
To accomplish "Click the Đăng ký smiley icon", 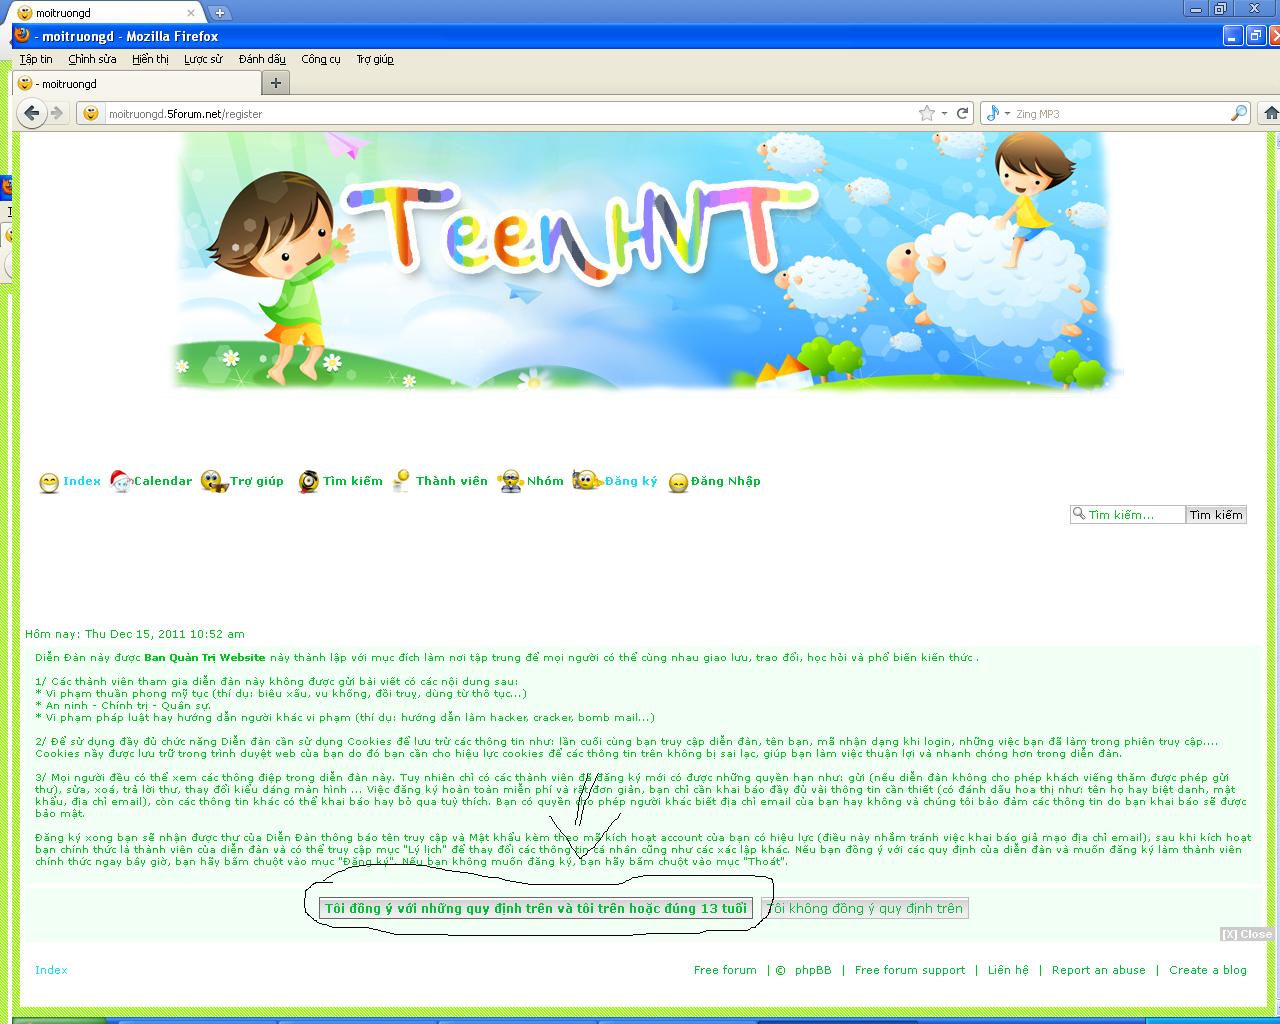I will coord(586,481).
